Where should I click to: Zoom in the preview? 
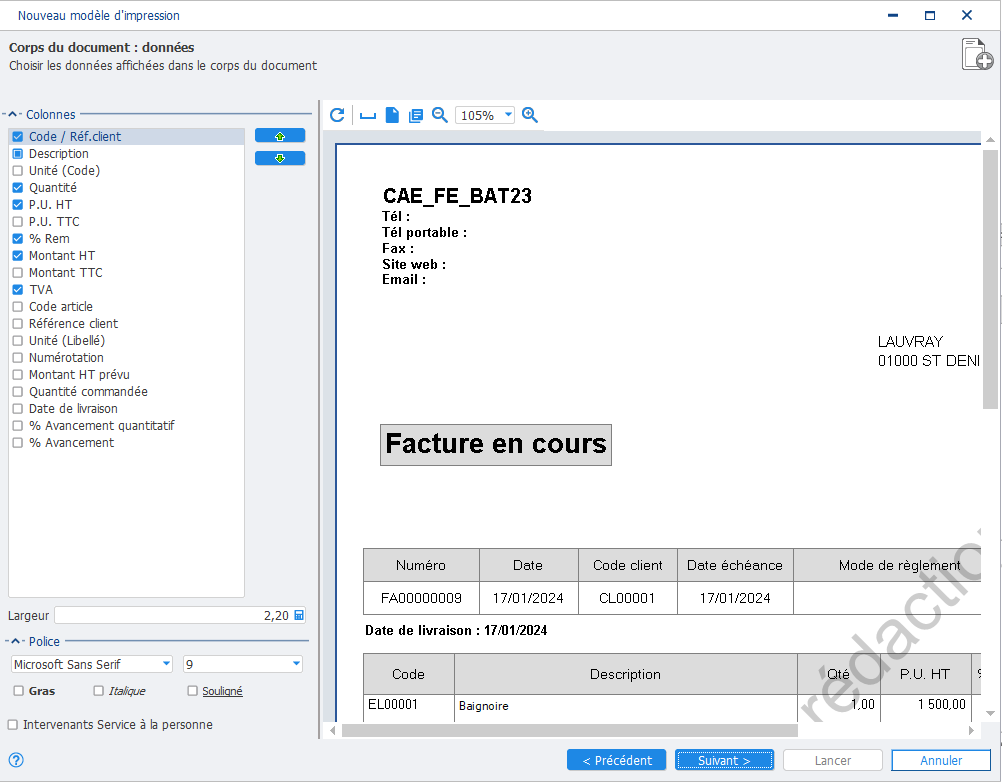(530, 115)
